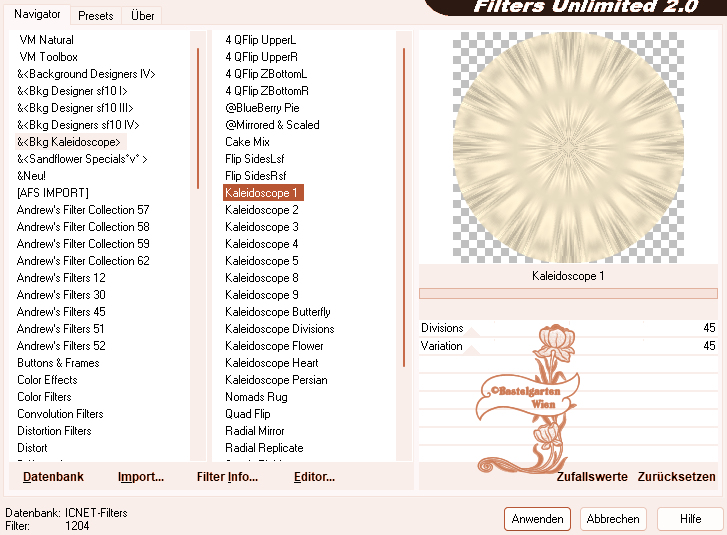Open the Presets tab
This screenshot has width=727, height=535.
click(x=96, y=16)
